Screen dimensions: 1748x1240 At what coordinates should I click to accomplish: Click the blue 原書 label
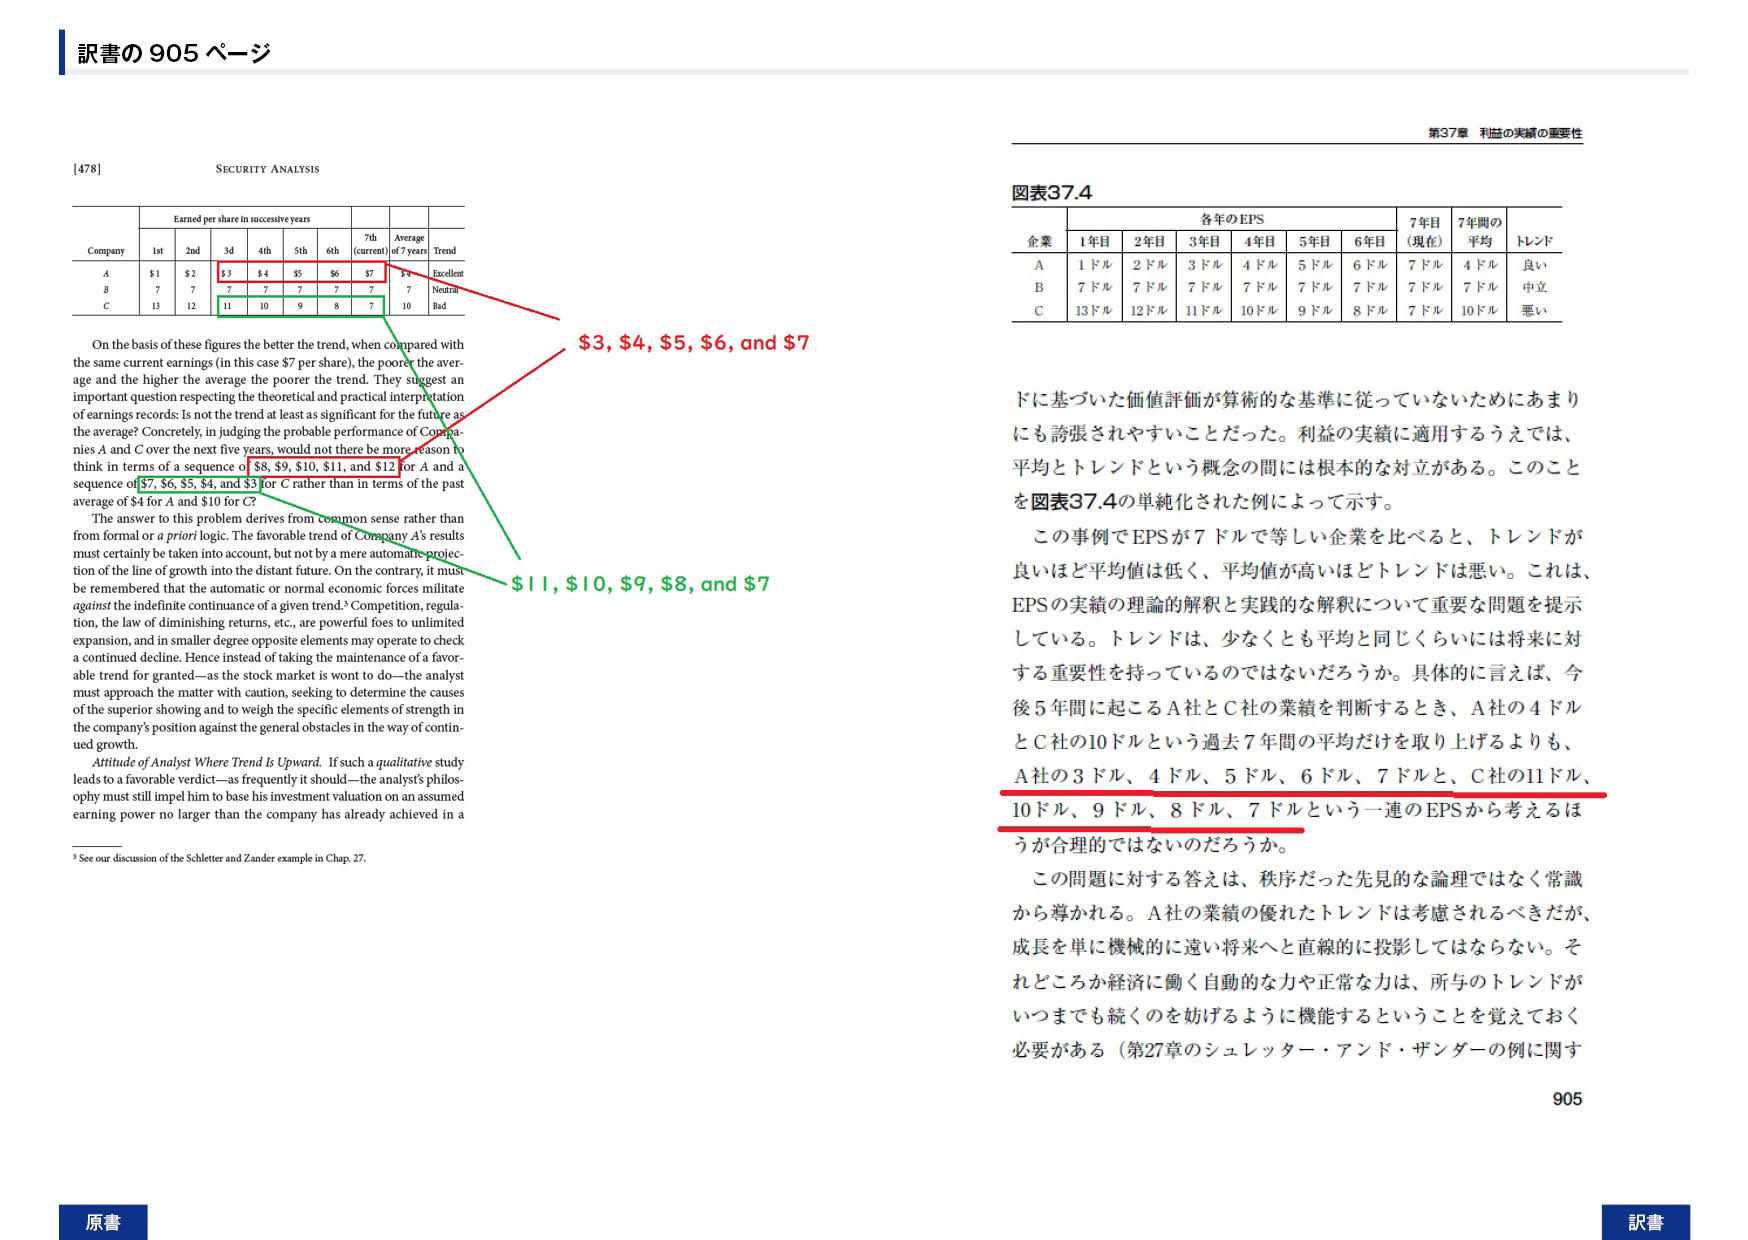103,1222
